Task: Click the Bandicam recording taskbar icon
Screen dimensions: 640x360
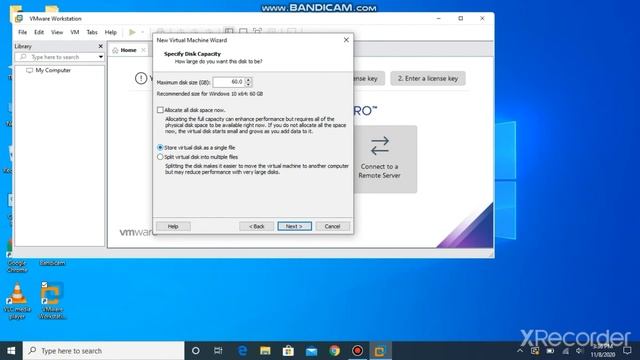Action: click(358, 351)
